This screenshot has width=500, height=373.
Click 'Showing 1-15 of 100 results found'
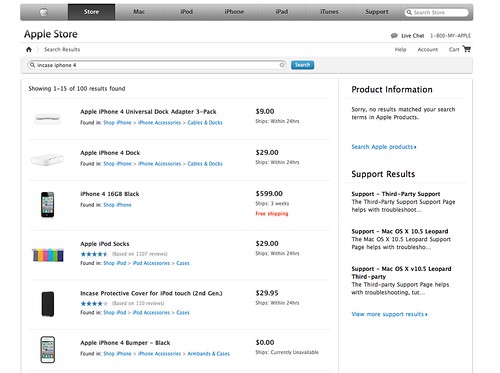pos(77,89)
